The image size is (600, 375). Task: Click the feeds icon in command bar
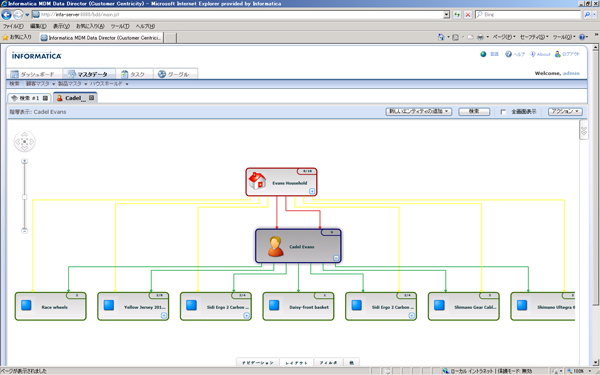pyautogui.click(x=455, y=37)
